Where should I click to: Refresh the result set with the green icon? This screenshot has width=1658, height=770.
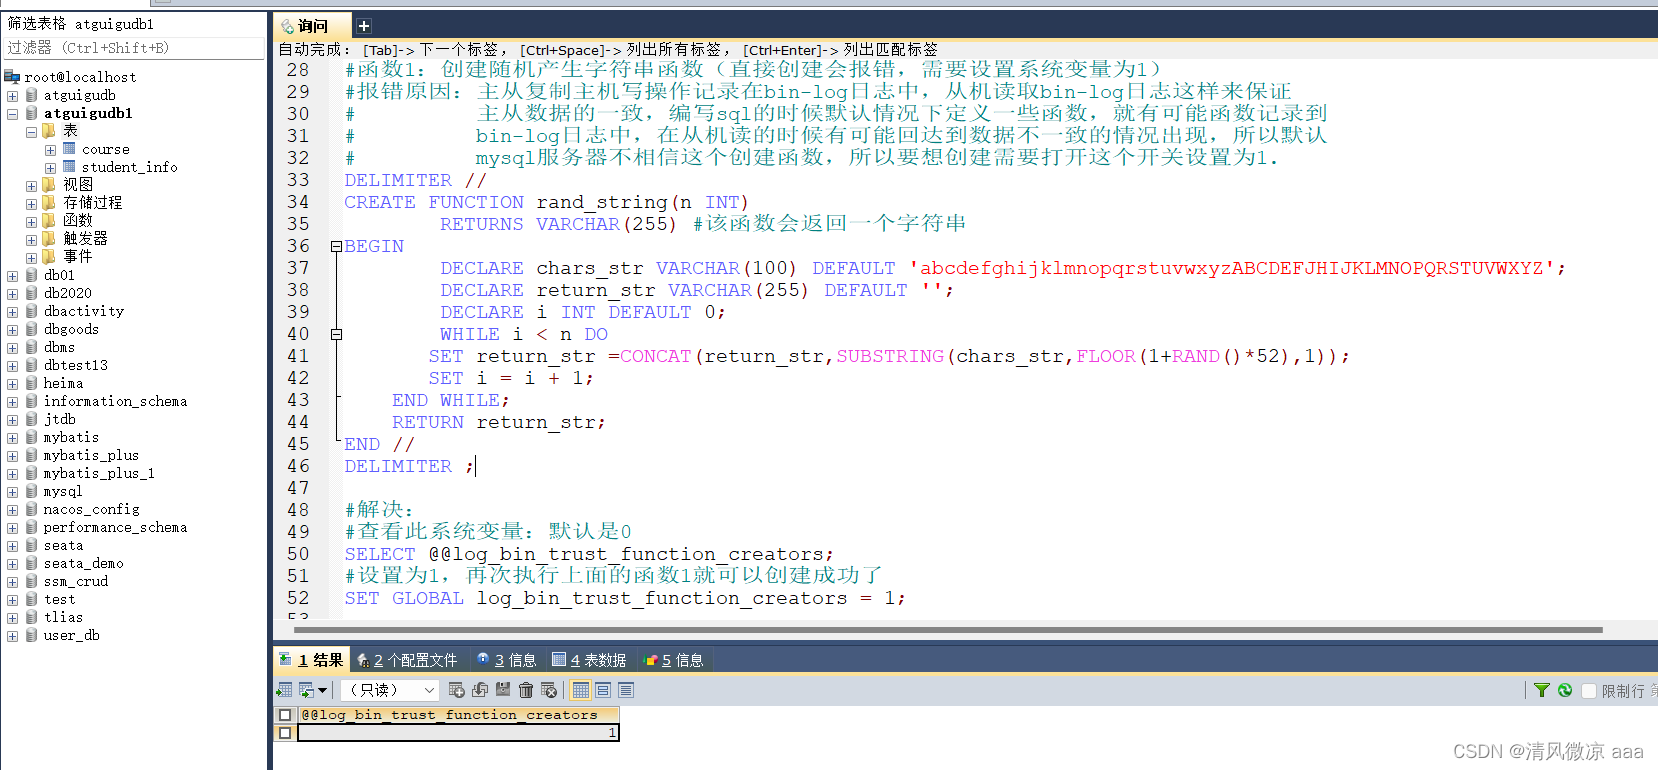click(1565, 690)
